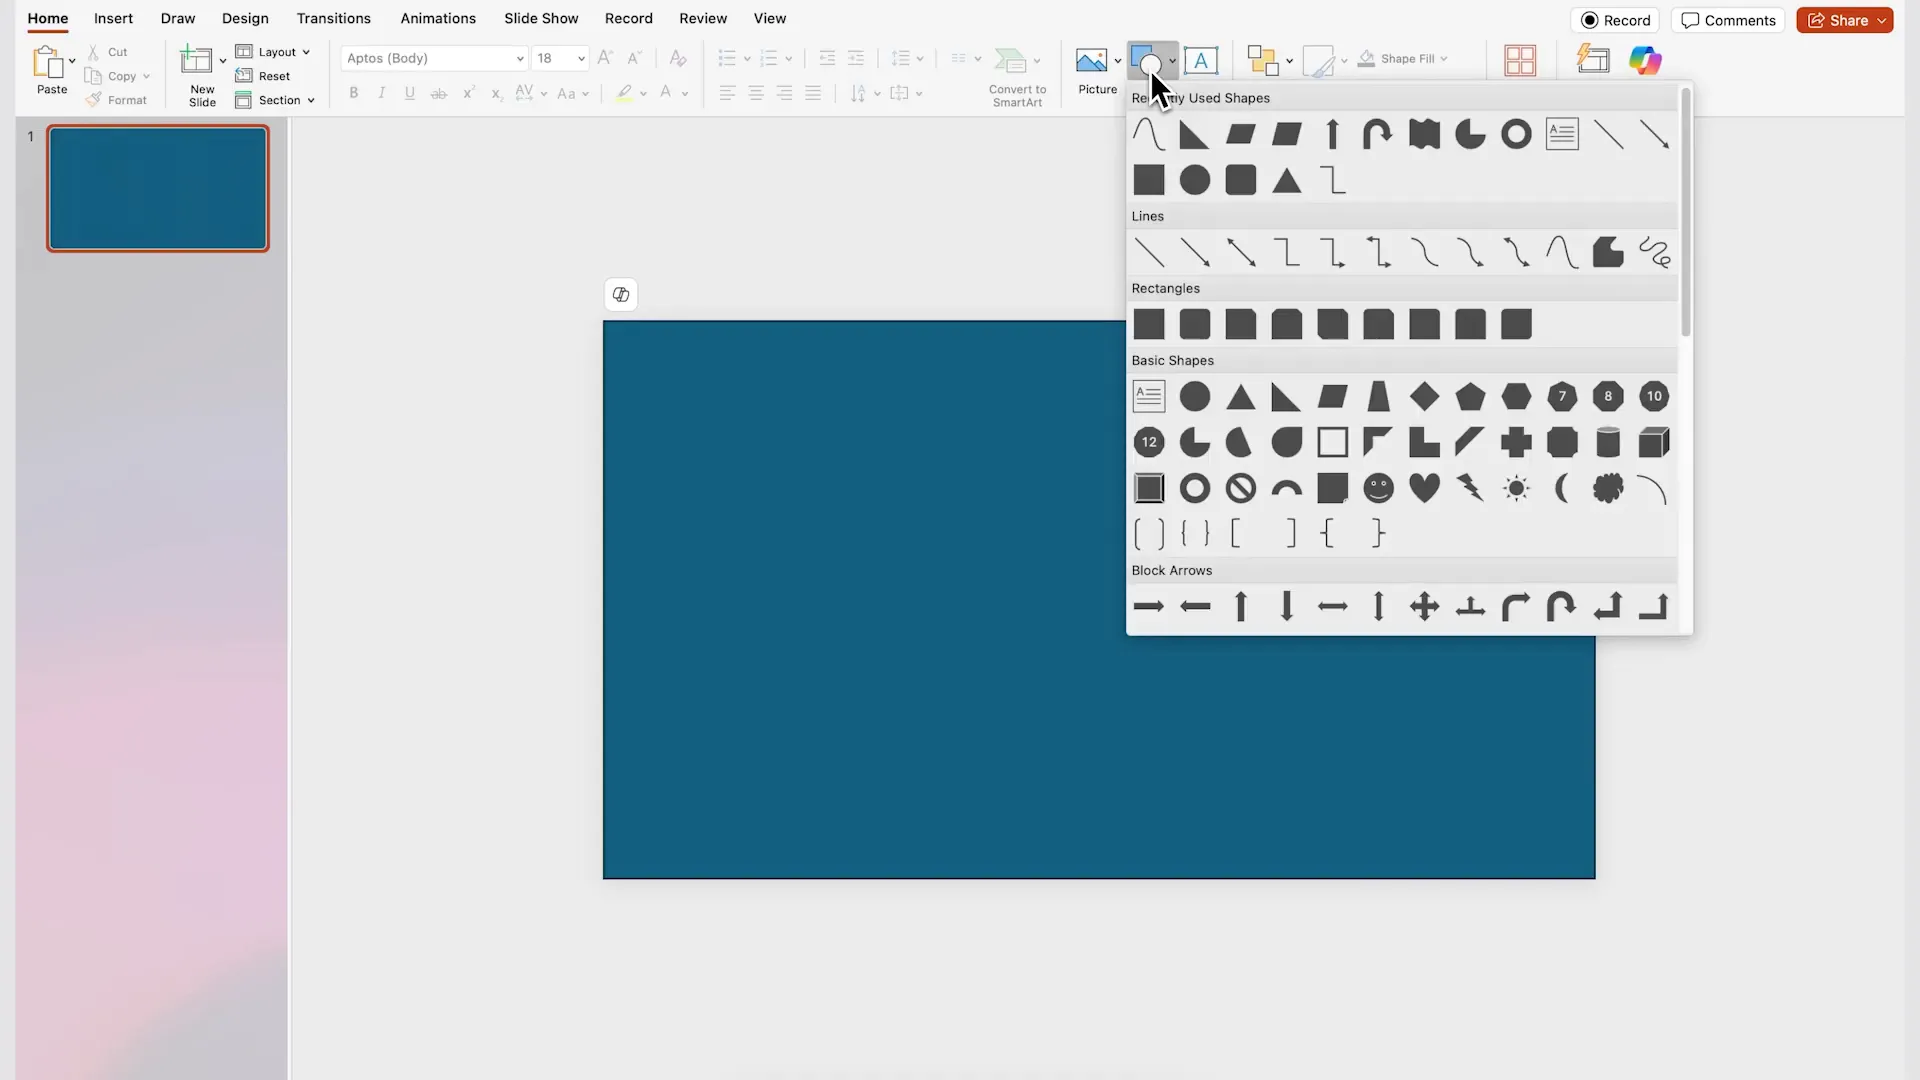Viewport: 1920px width, 1080px height.
Task: Toggle subscript formatting
Action: point(496,93)
